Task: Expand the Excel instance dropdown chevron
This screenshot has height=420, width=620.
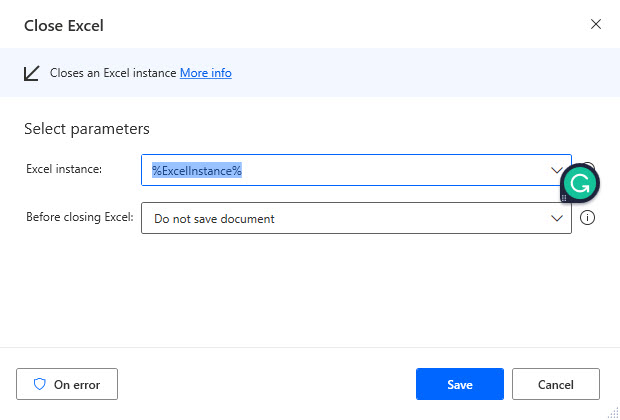Action: [557, 170]
